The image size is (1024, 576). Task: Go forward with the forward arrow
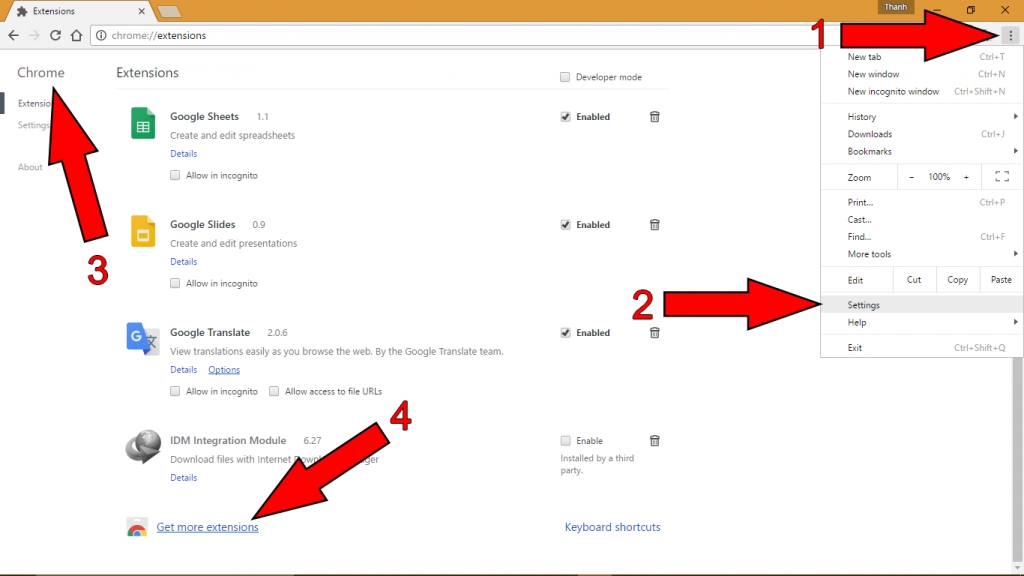tap(35, 35)
